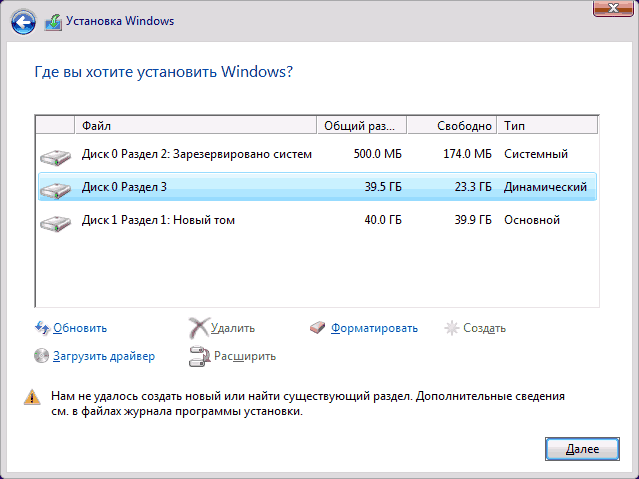Click the star icon beside Создать
The width and height of the screenshot is (639, 479).
pyautogui.click(x=452, y=328)
